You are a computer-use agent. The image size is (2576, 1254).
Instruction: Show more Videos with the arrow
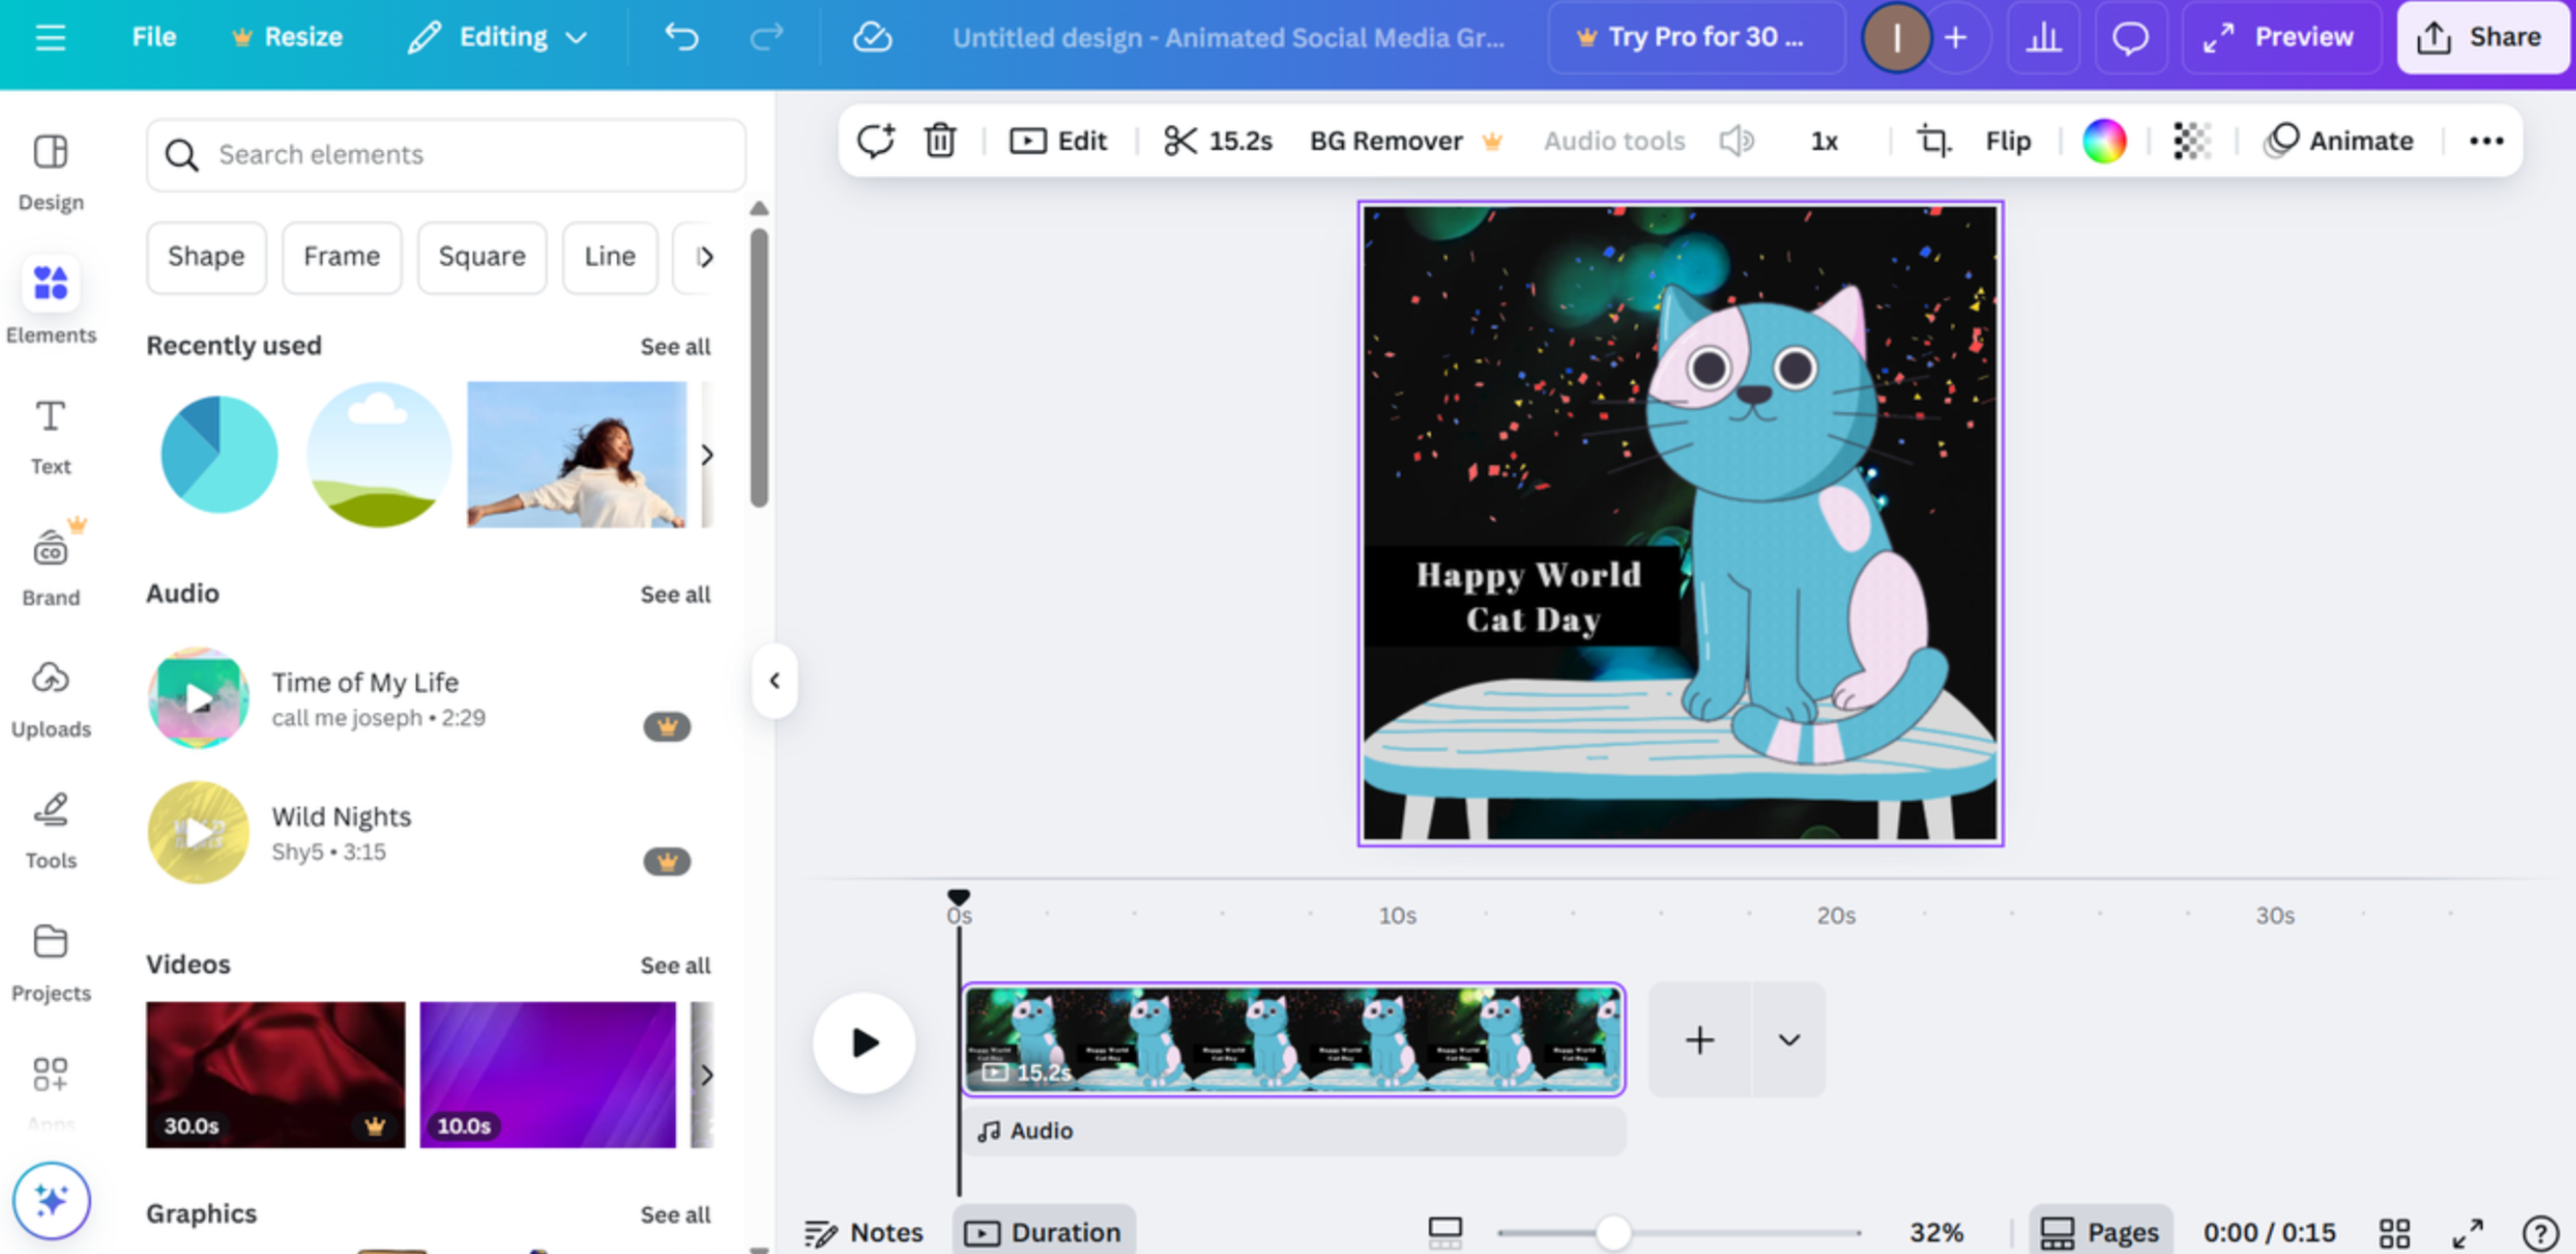pos(707,1075)
